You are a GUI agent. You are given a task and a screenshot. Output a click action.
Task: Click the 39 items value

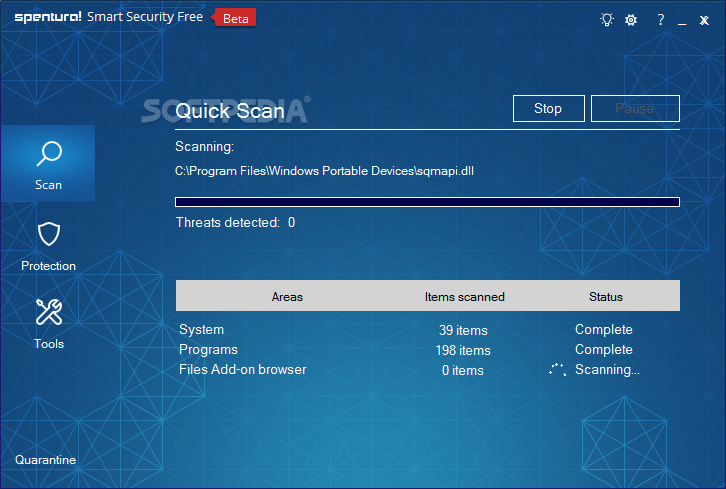pos(463,330)
